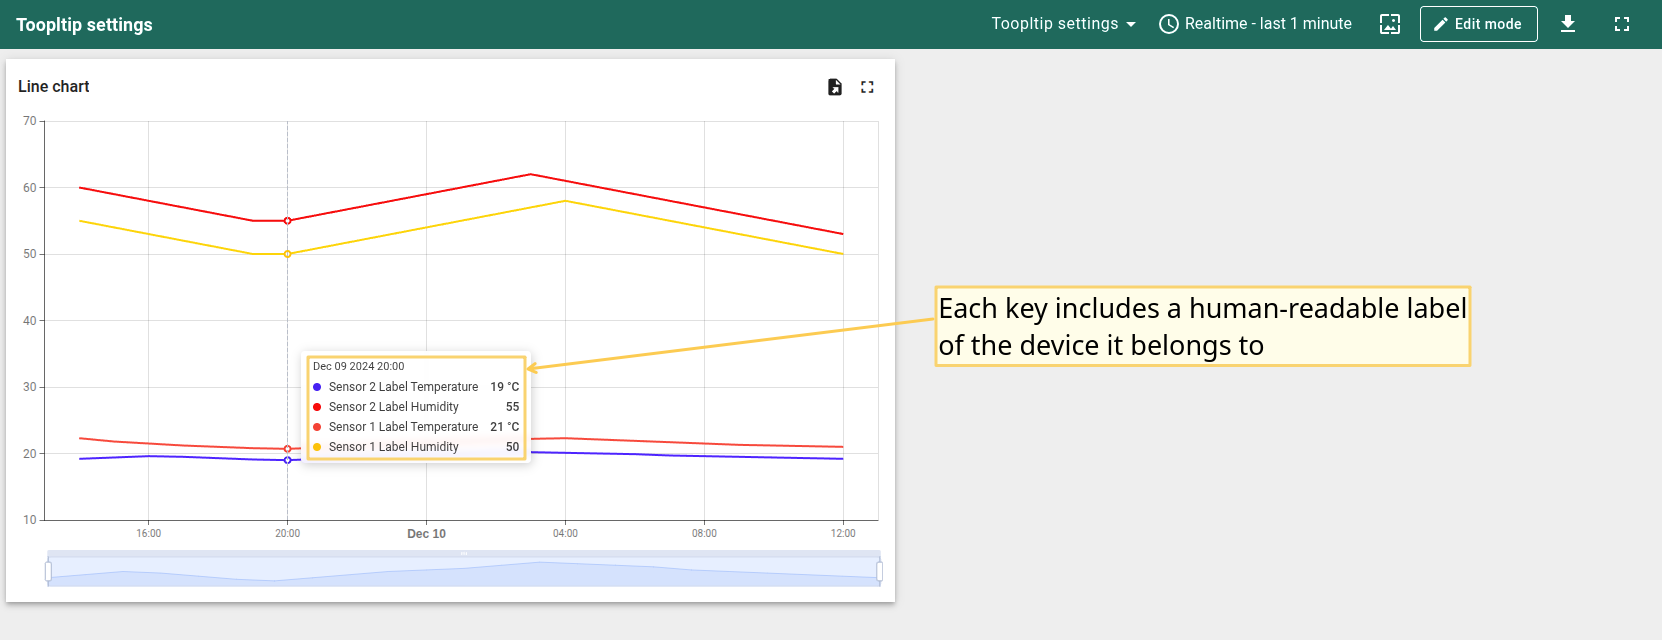
Task: Click the yellow data point at 20:00
Action: (x=288, y=254)
